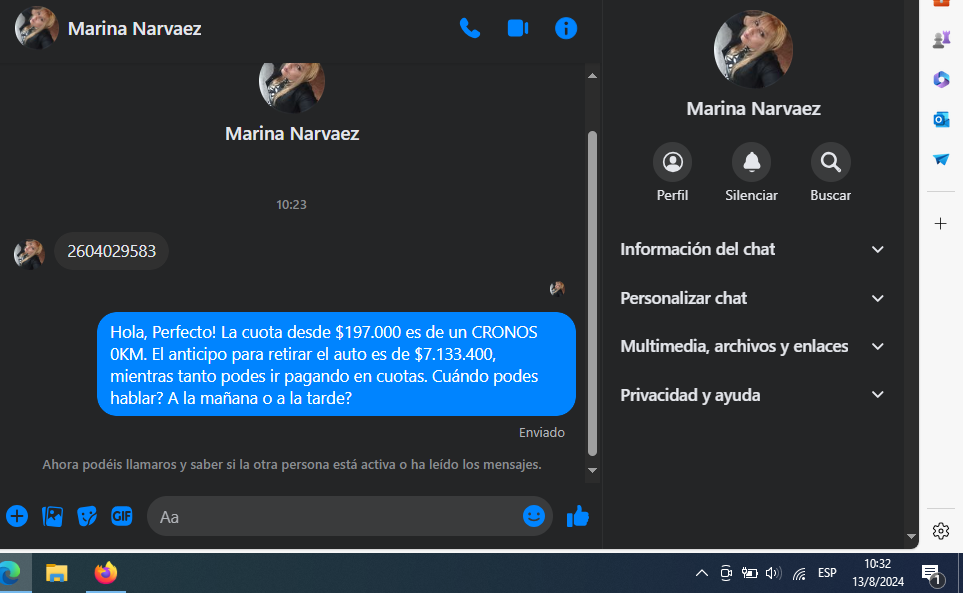Open Firefox from the Windows taskbar

coord(106,573)
